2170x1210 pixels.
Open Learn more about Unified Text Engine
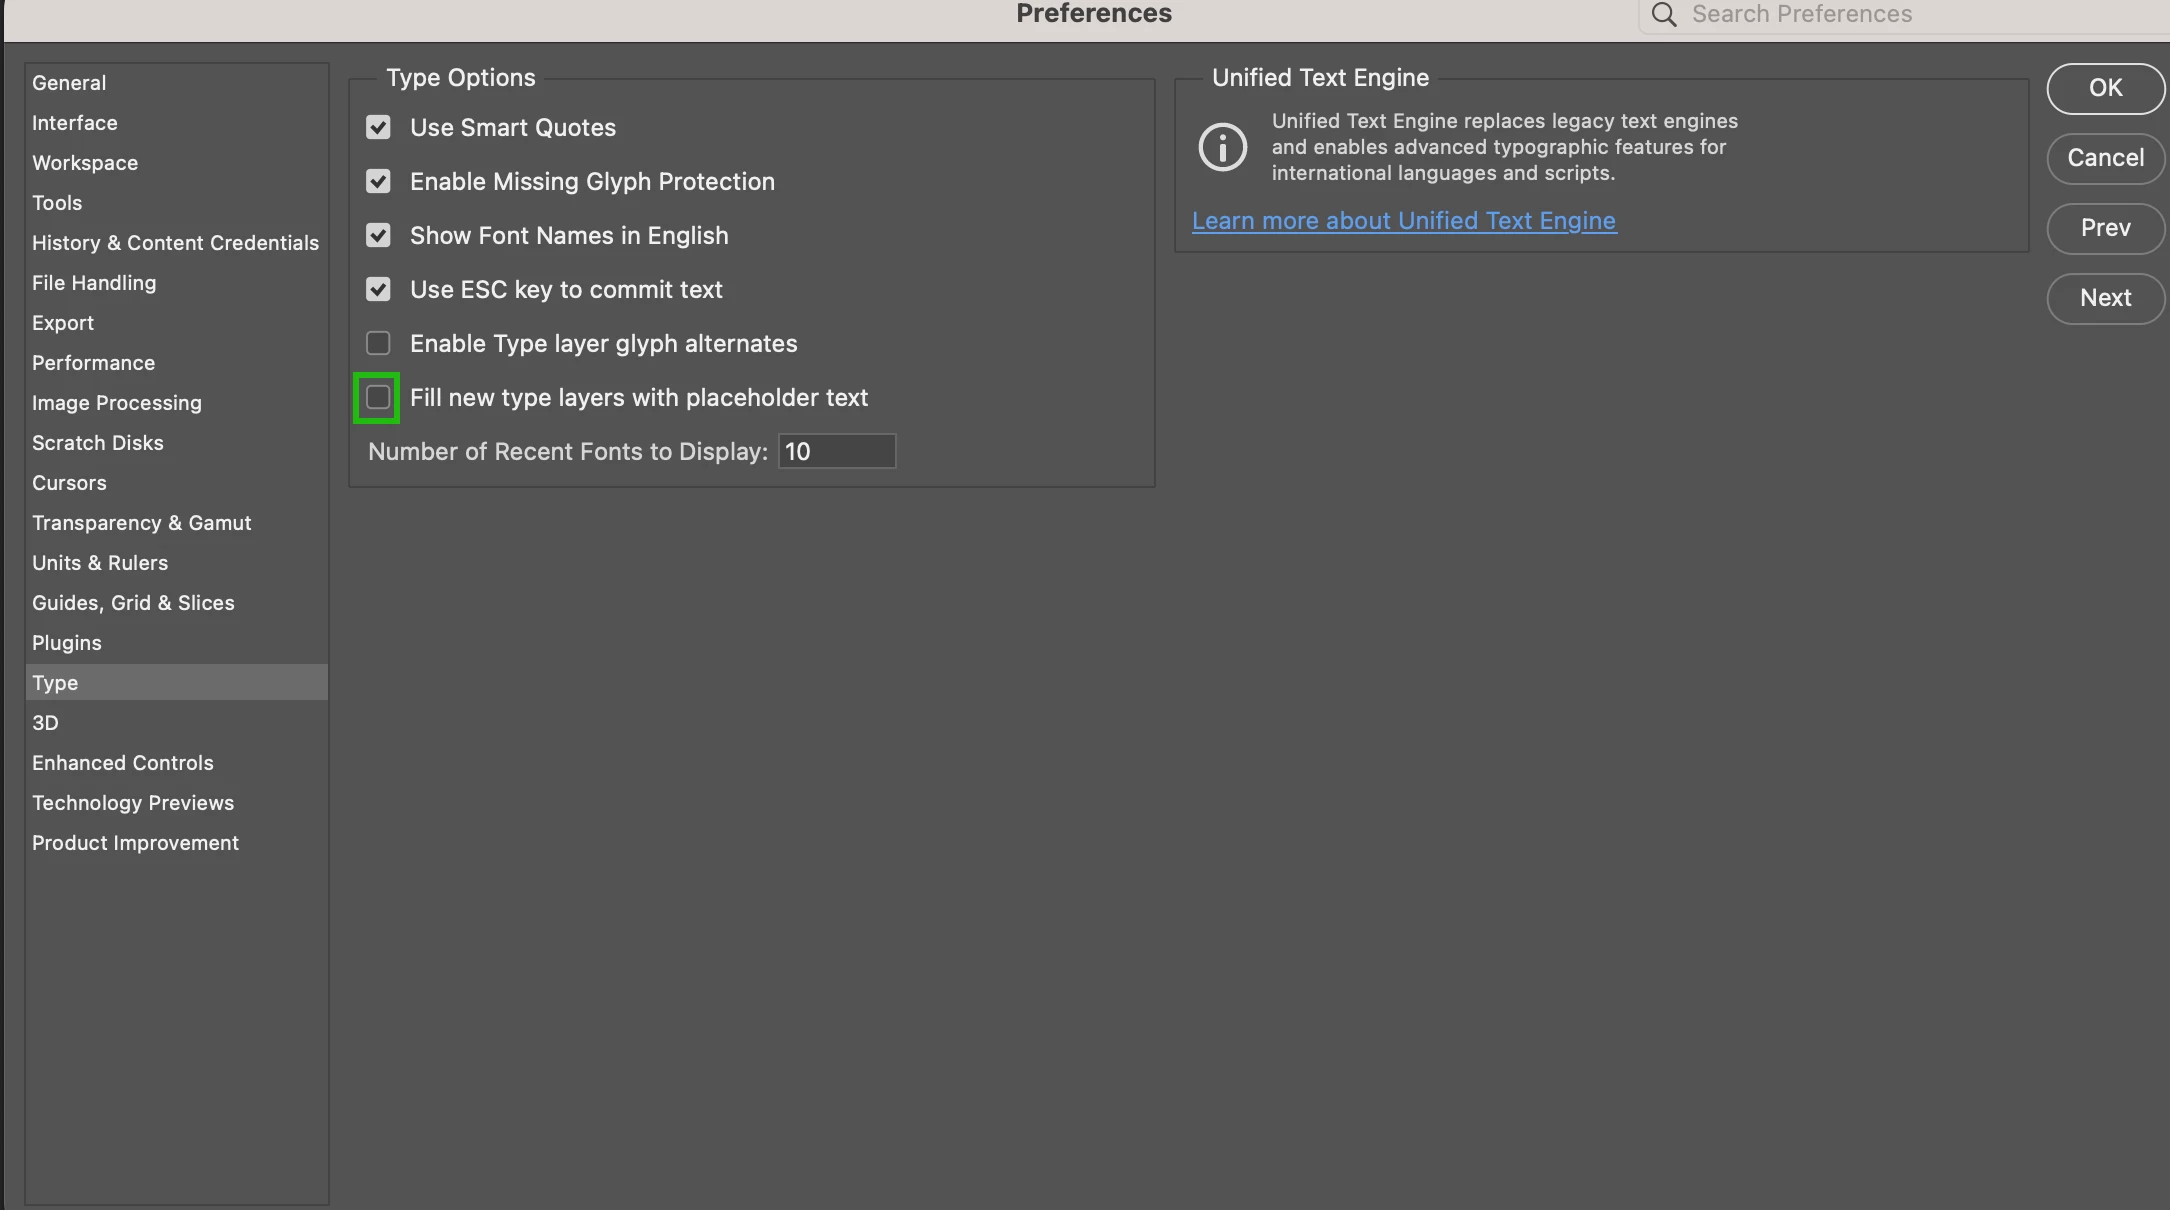tap(1403, 221)
